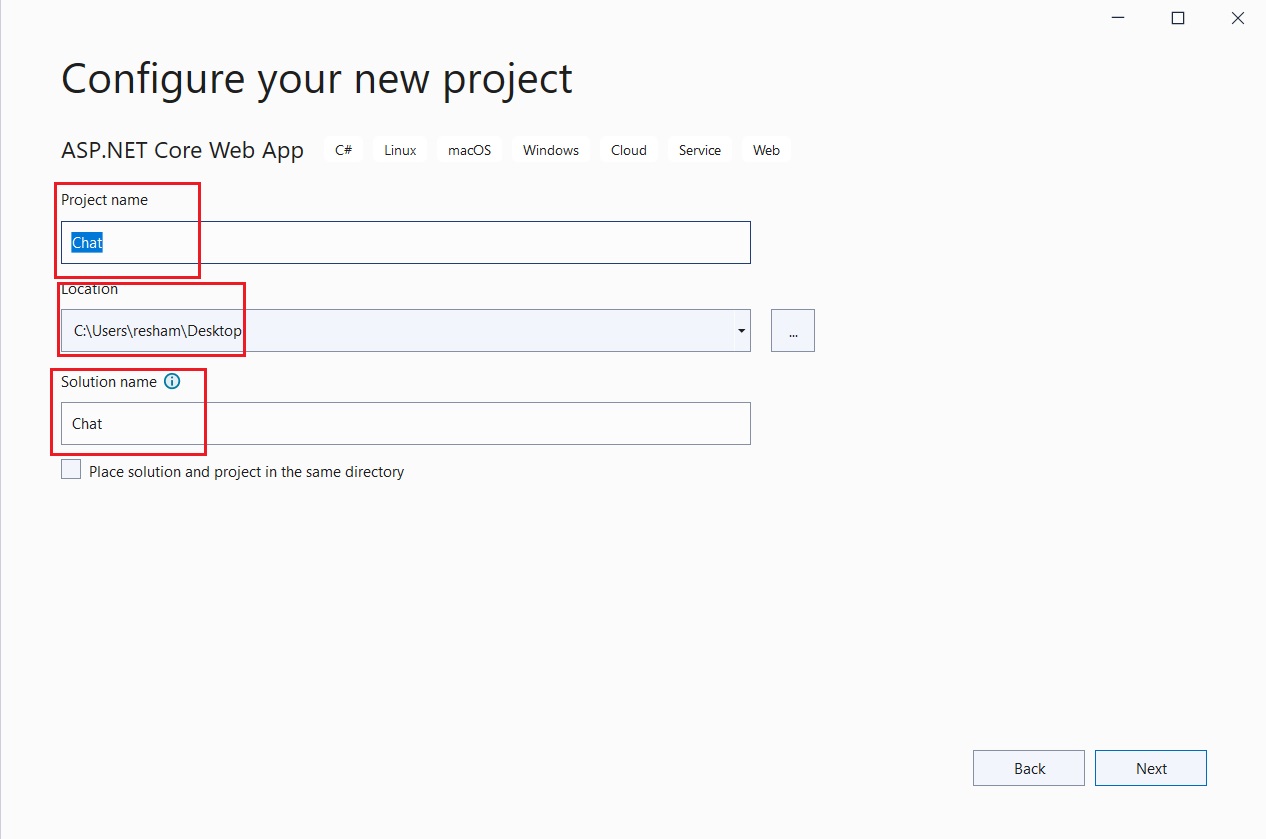Go Back to the previous step

[1029, 768]
